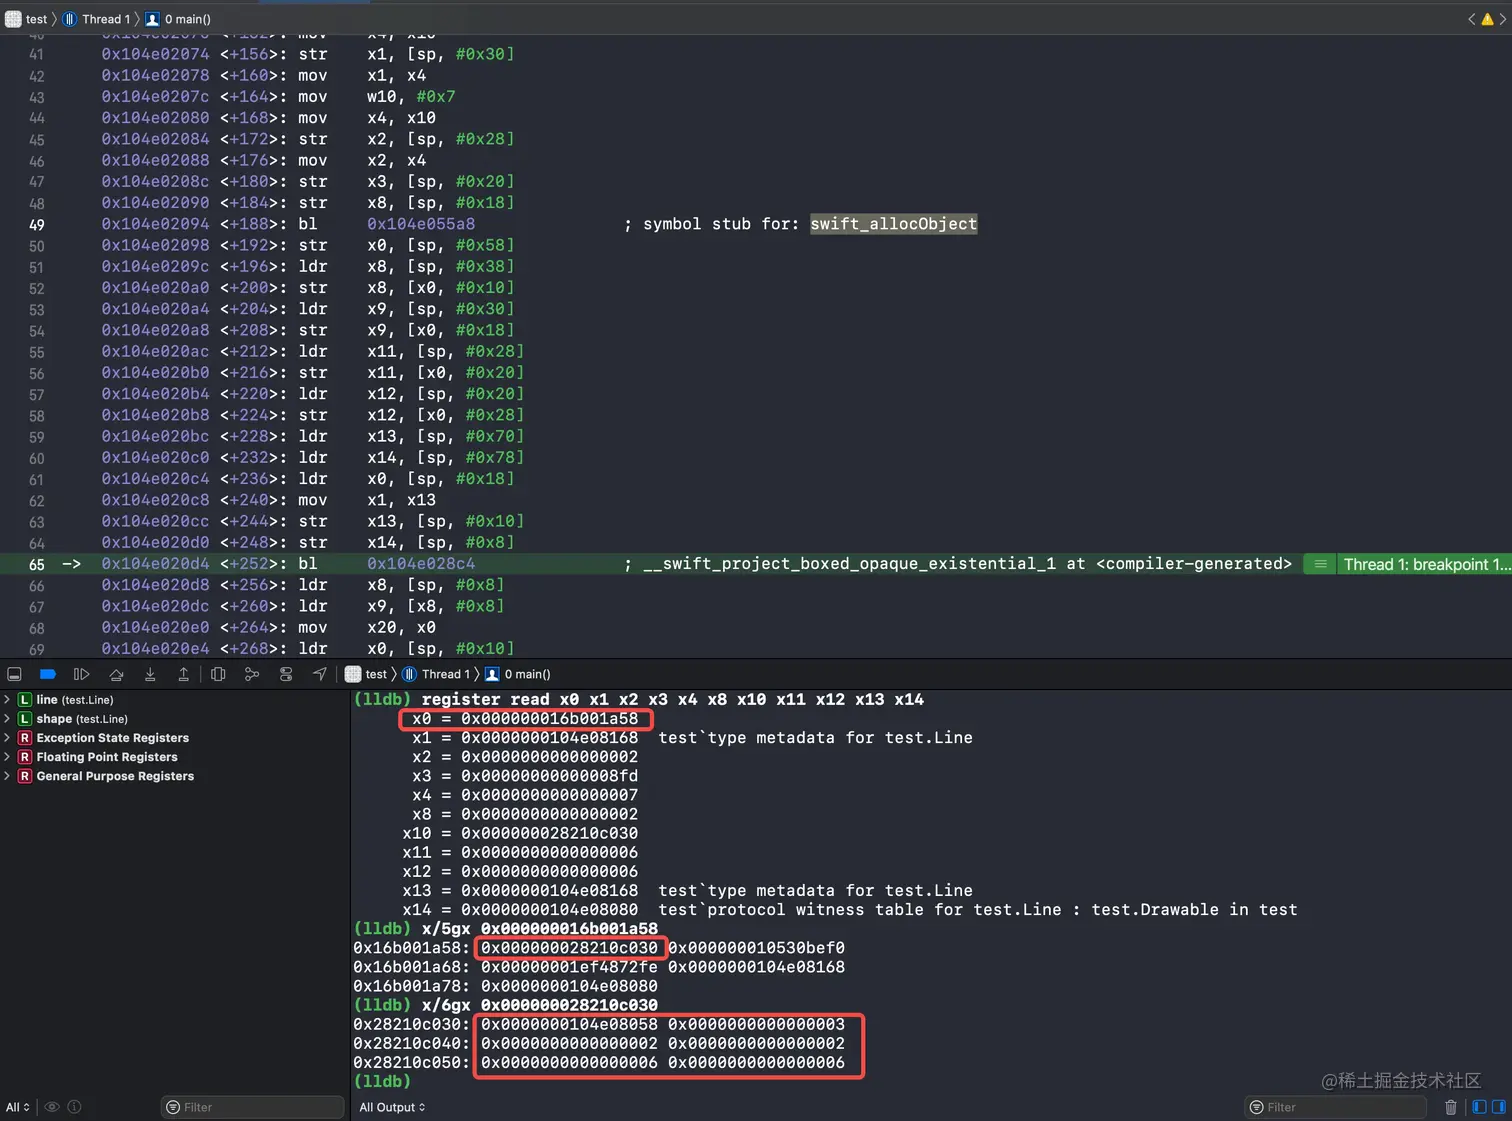Select the shape (test.Line) variable
The width and height of the screenshot is (1512, 1121).
point(82,719)
